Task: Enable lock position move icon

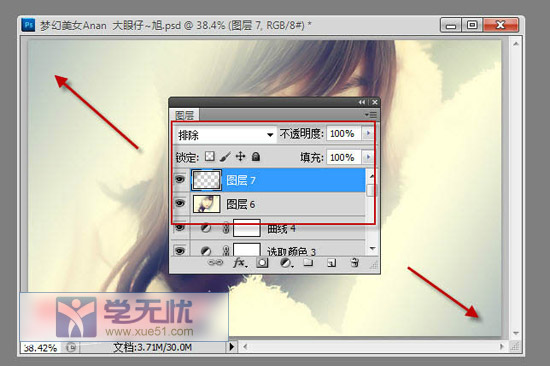Action: click(x=240, y=156)
